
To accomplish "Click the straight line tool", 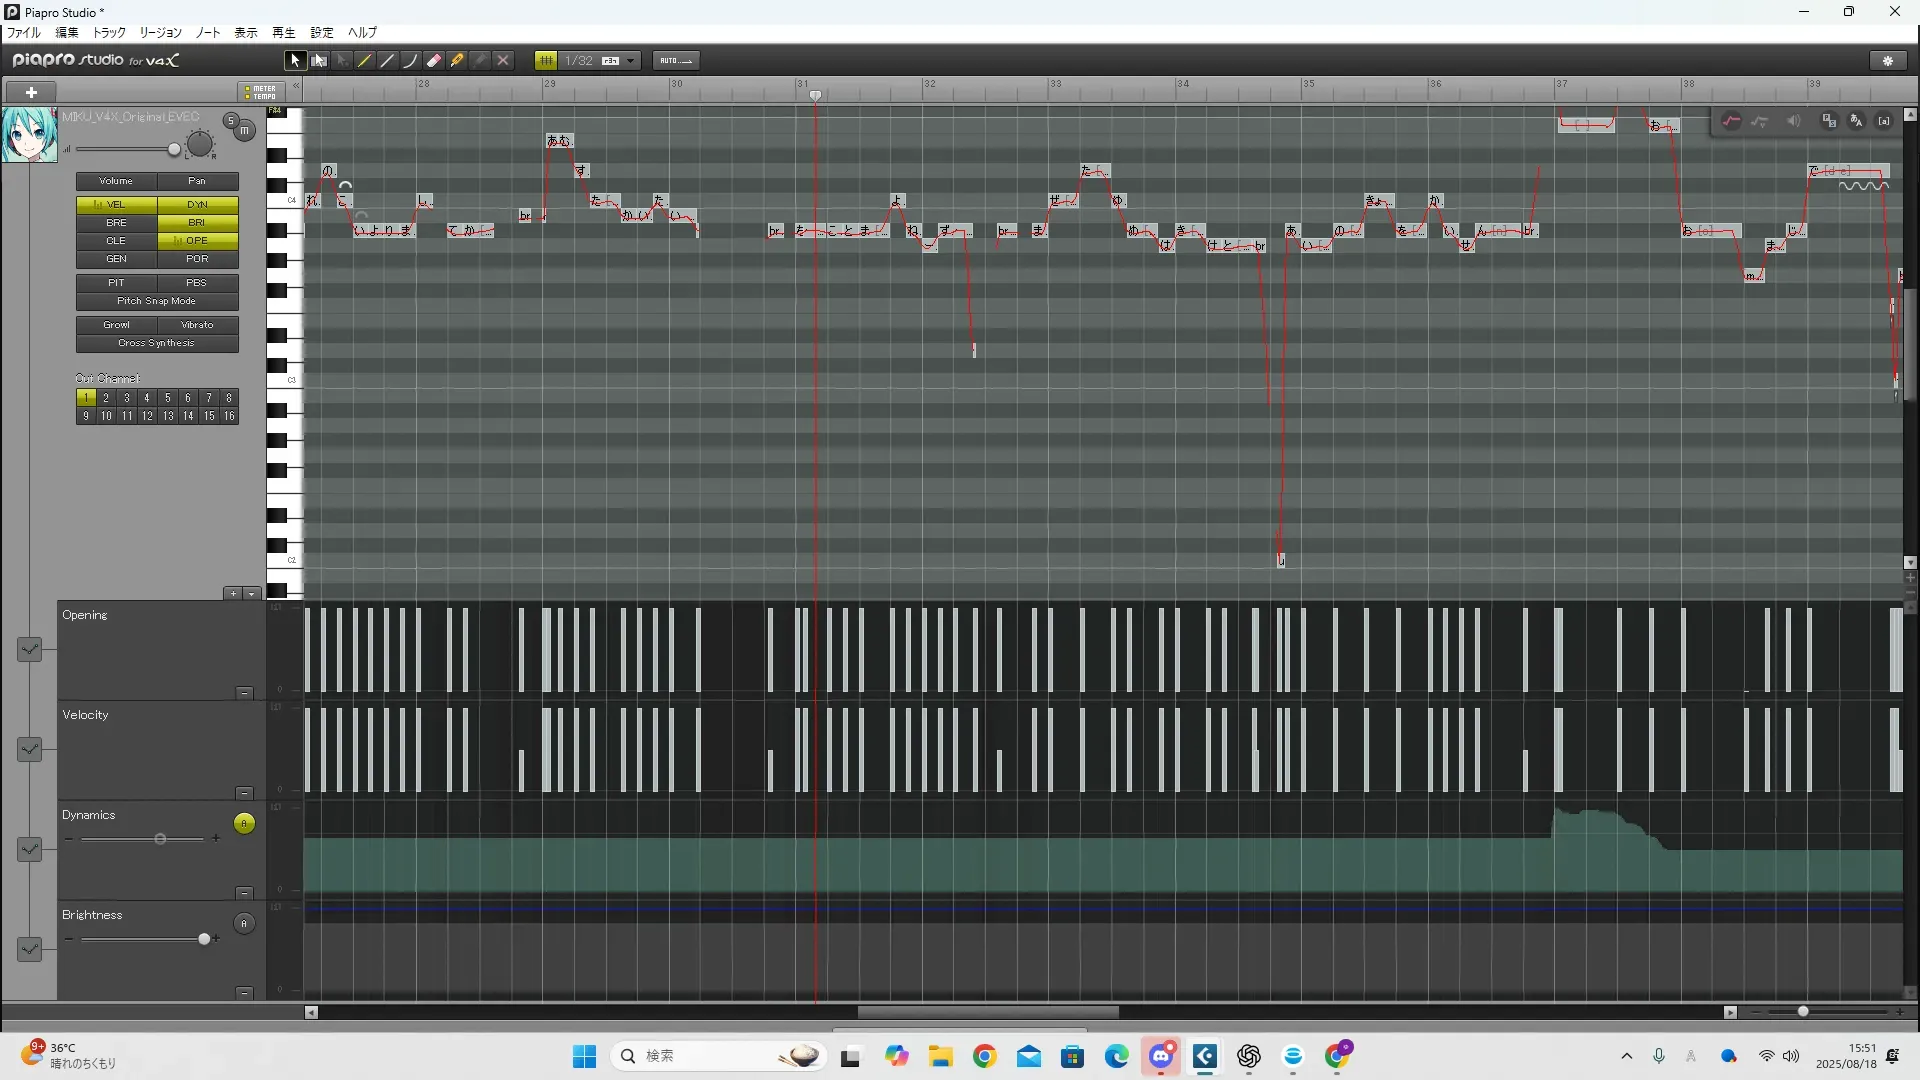I will coord(388,61).
